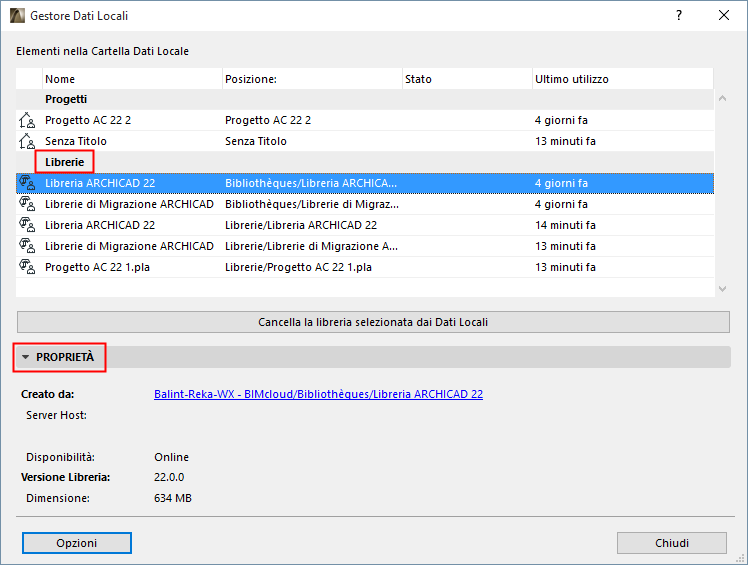Click position Librerie/Progetto AC 22 1.pla

pyautogui.click(x=298, y=267)
